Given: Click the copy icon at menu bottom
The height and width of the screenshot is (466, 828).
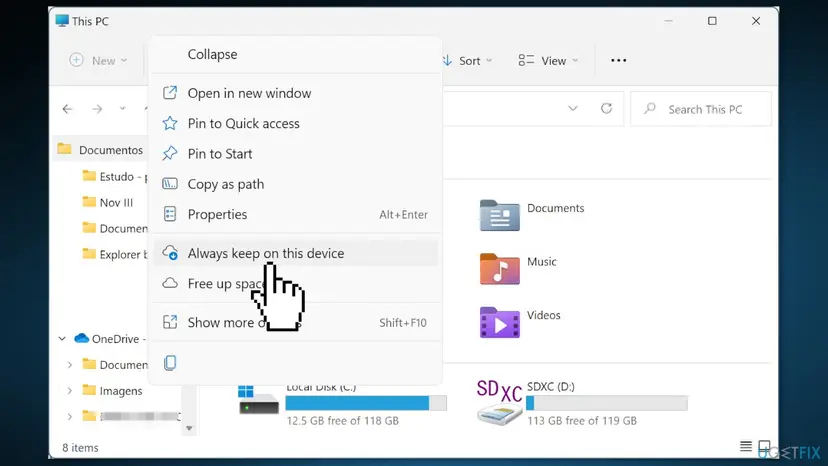Looking at the screenshot, I should pyautogui.click(x=170, y=362).
